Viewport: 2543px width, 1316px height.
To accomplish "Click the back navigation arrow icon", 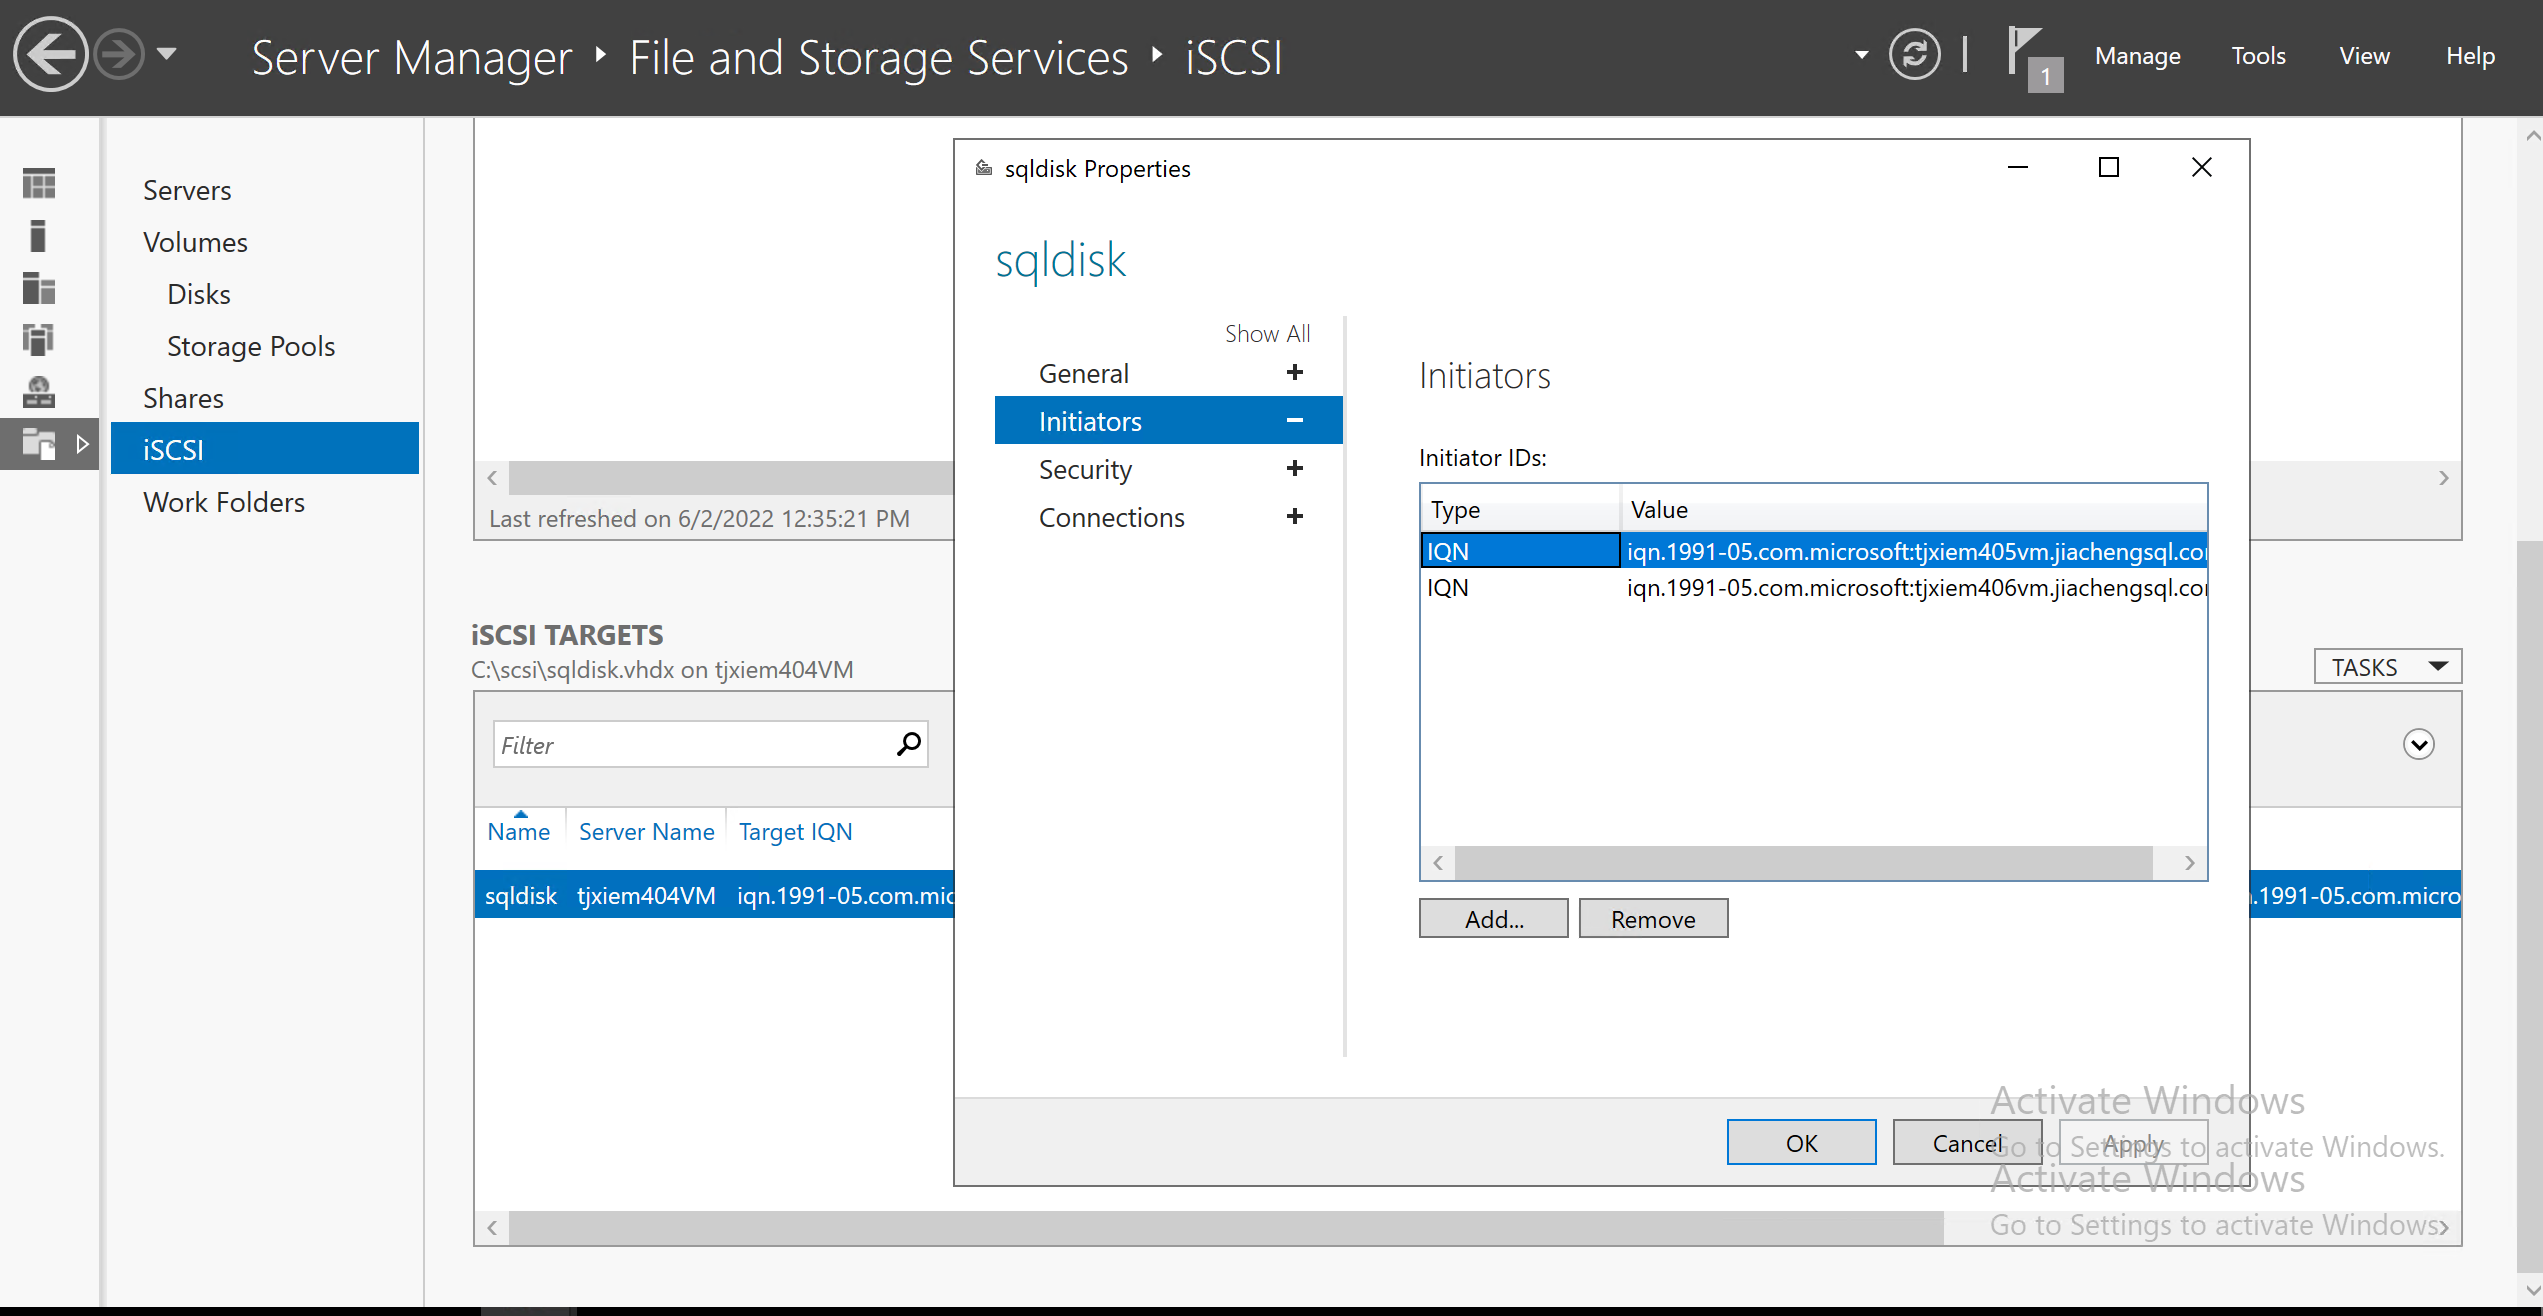I will coord(50,55).
